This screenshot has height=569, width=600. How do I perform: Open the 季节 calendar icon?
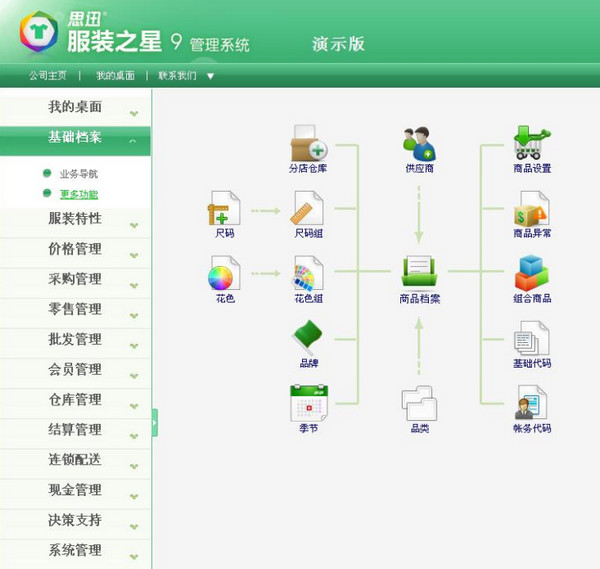tap(309, 403)
